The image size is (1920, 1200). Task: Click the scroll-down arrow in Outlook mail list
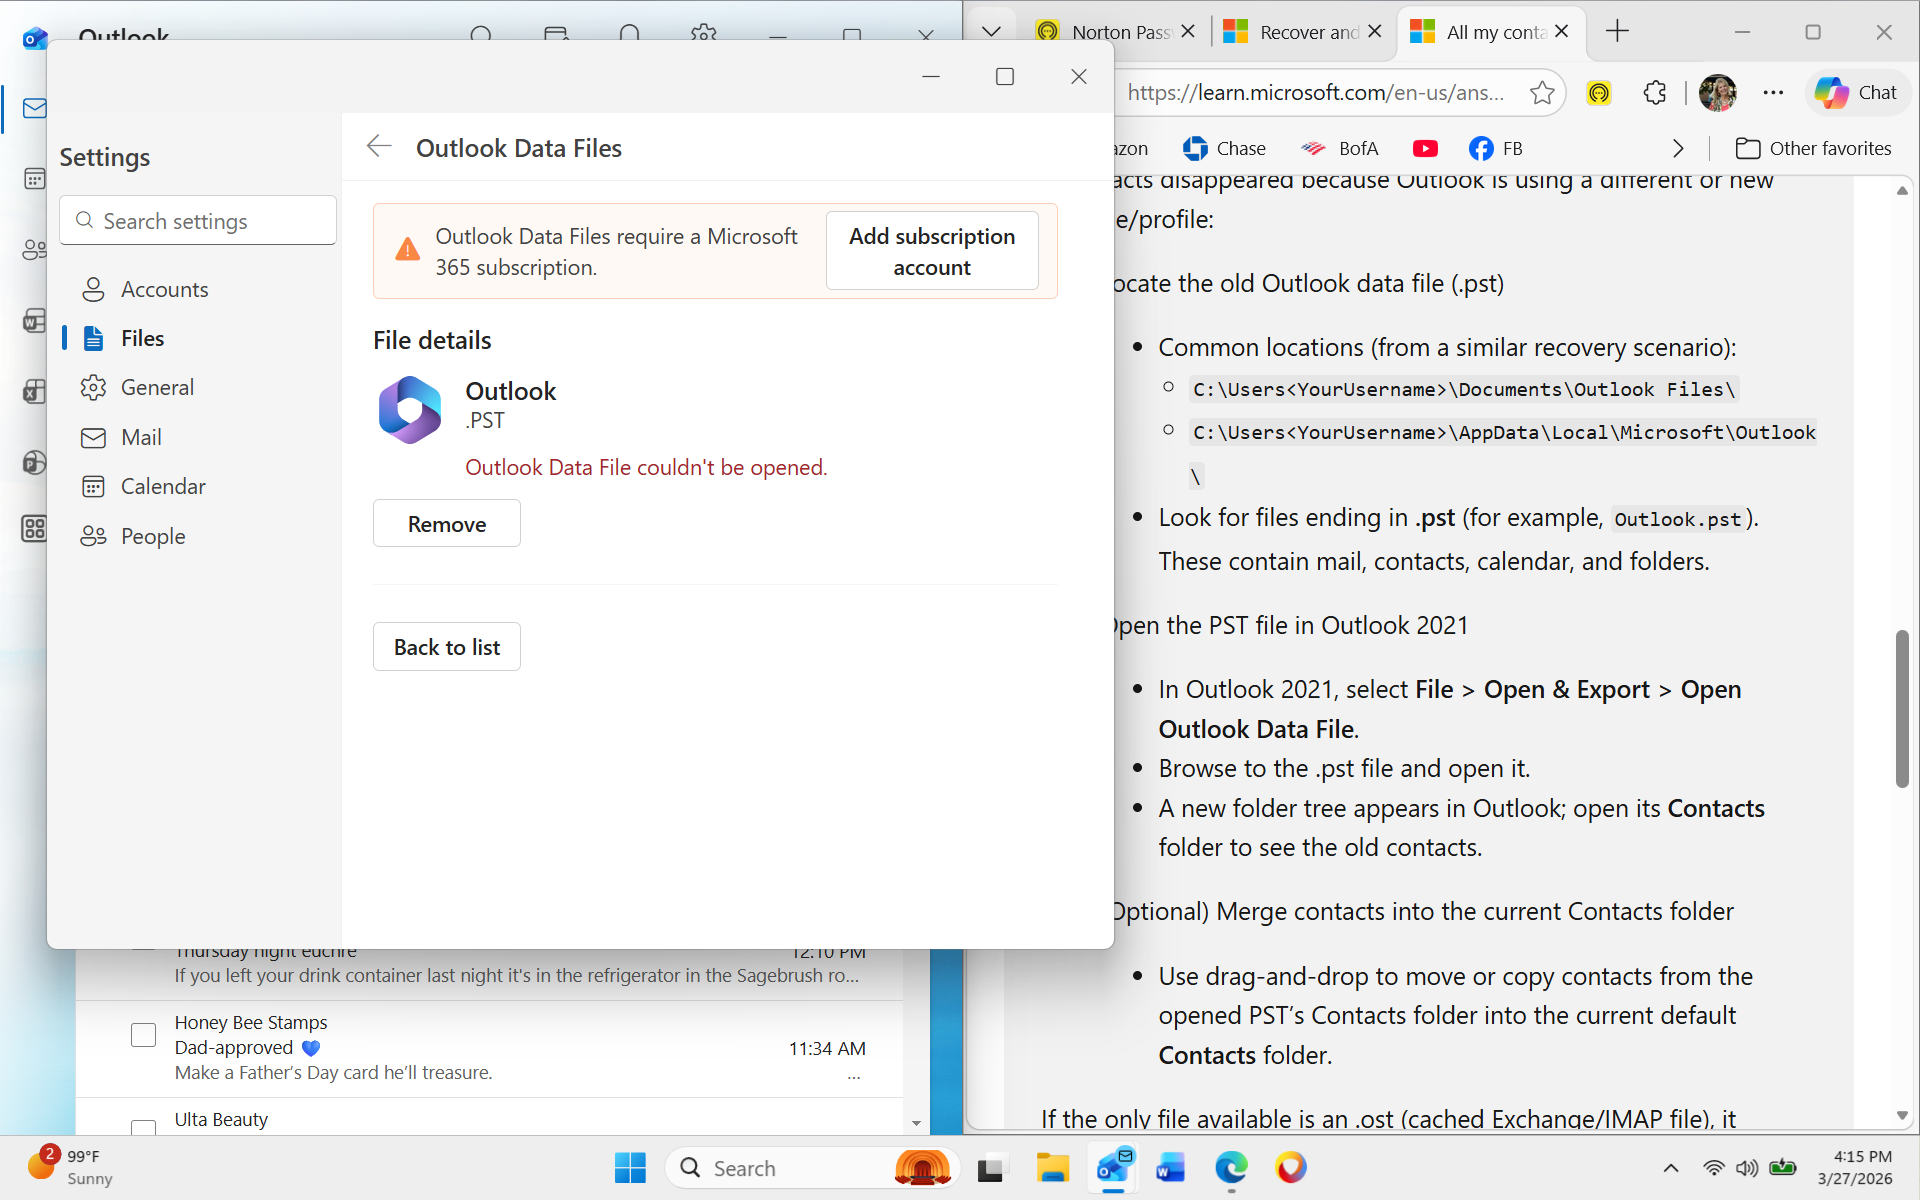coord(916,1123)
